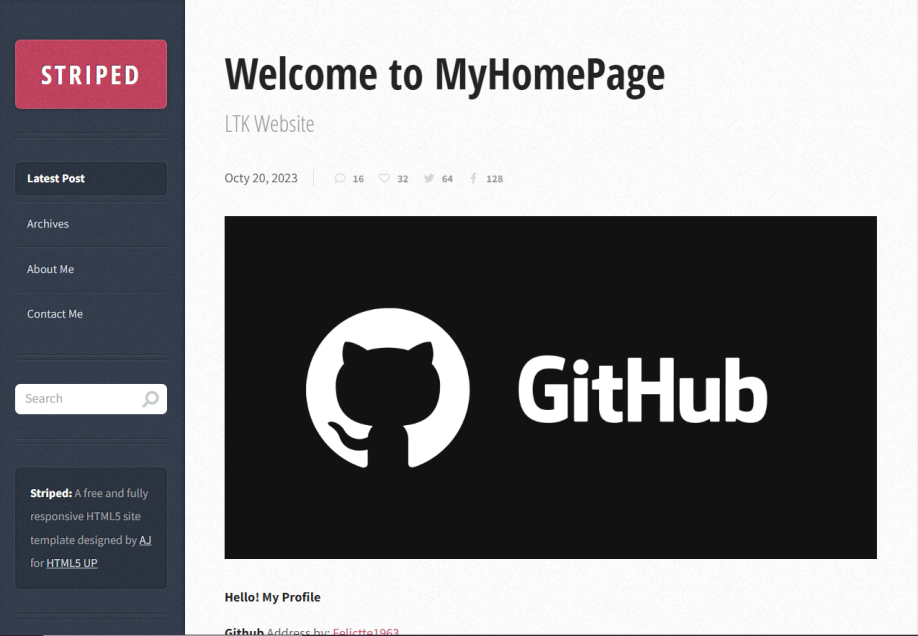Viewport: 918px width, 636px height.
Task: Click the comments bubble icon
Action: pos(340,178)
